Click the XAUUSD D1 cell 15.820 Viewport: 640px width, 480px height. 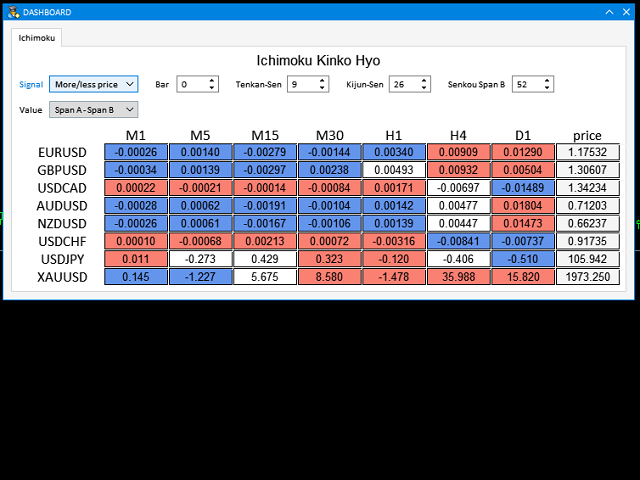[x=521, y=277]
